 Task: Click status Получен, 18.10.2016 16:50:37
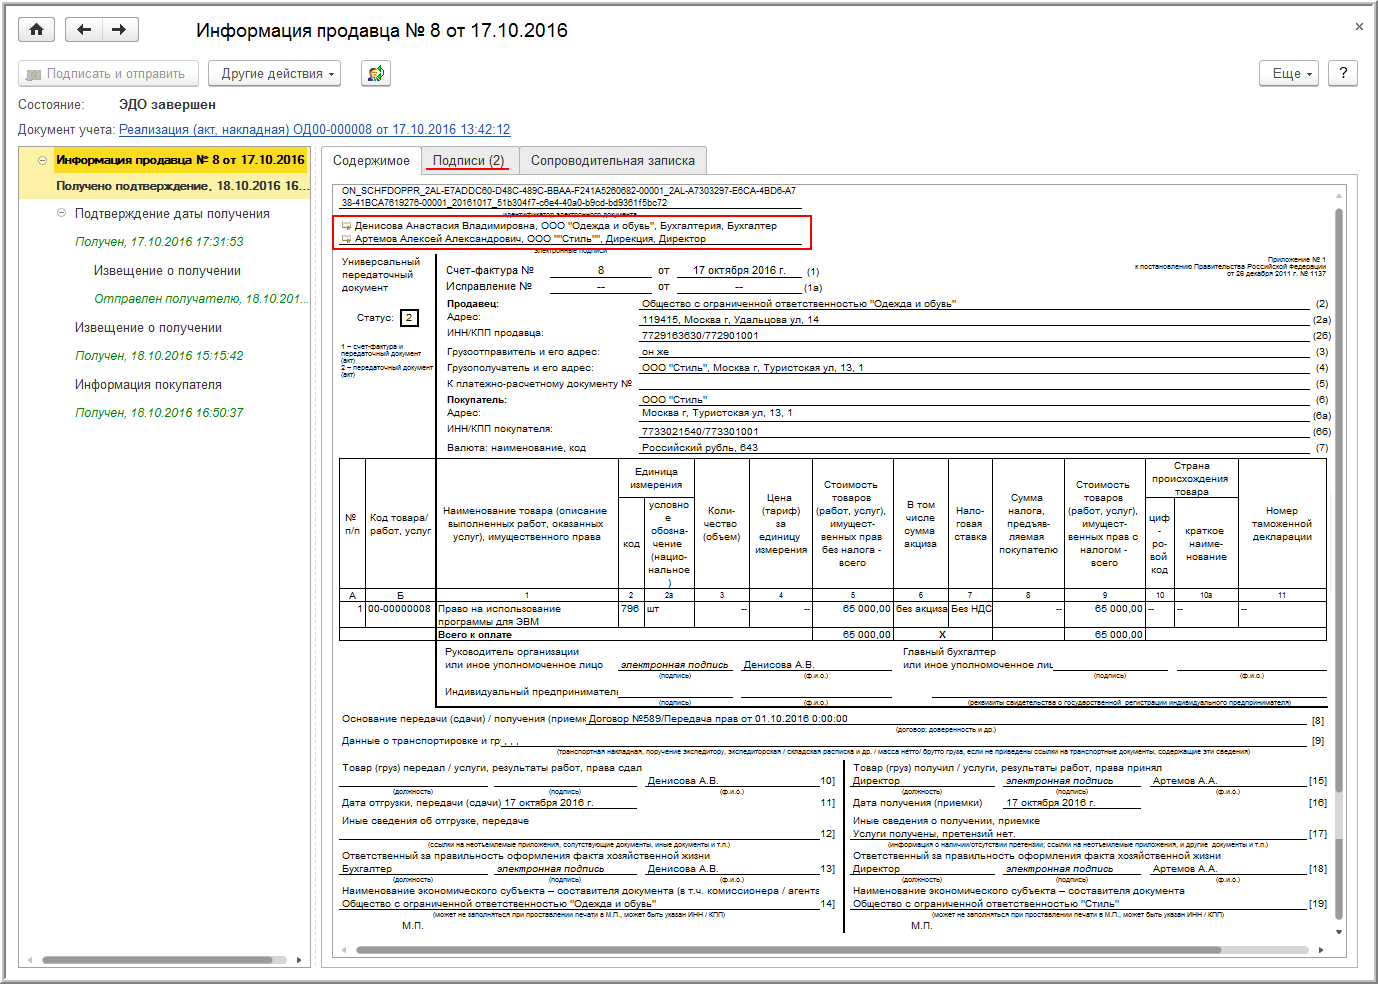[x=159, y=413]
